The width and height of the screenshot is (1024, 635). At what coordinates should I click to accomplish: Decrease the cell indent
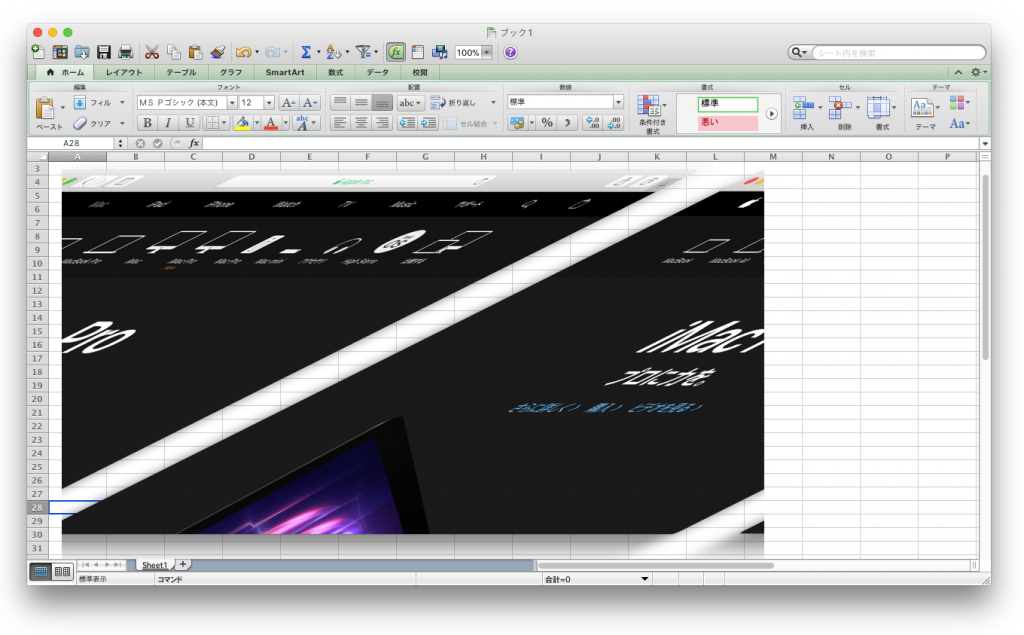pyautogui.click(x=407, y=122)
